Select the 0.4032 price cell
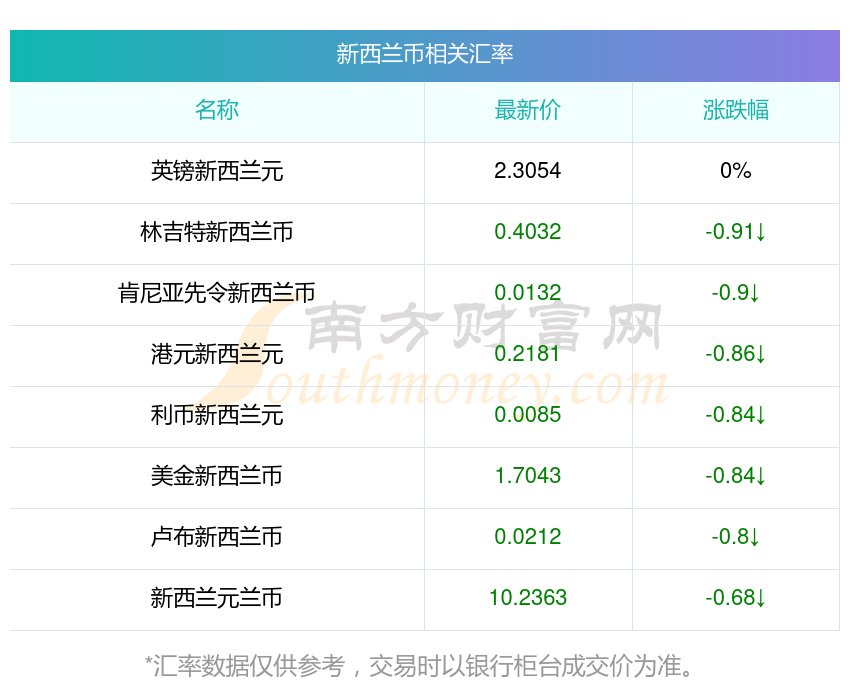This screenshot has width=850, height=698. click(x=527, y=232)
